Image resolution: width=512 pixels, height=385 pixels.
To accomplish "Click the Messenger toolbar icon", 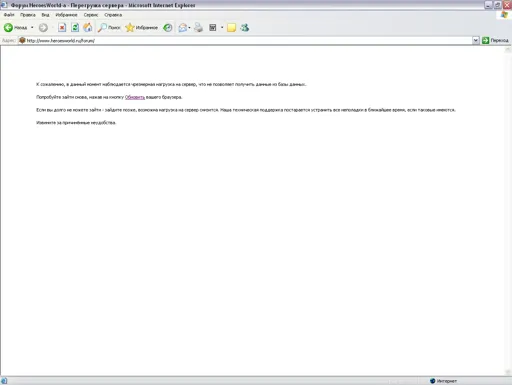I will tap(245, 28).
